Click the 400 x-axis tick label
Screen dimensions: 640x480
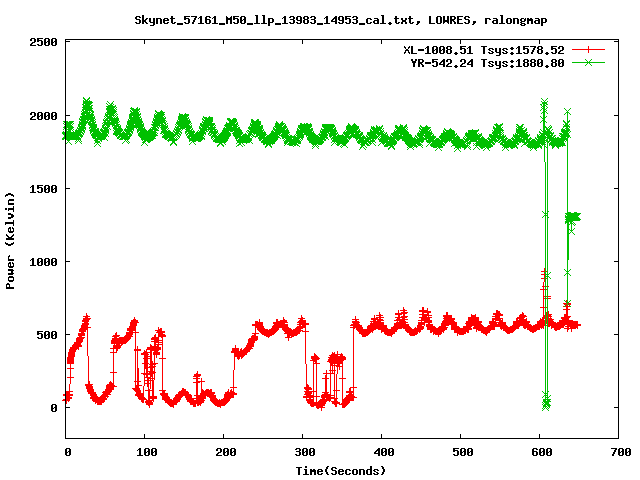pos(384,452)
